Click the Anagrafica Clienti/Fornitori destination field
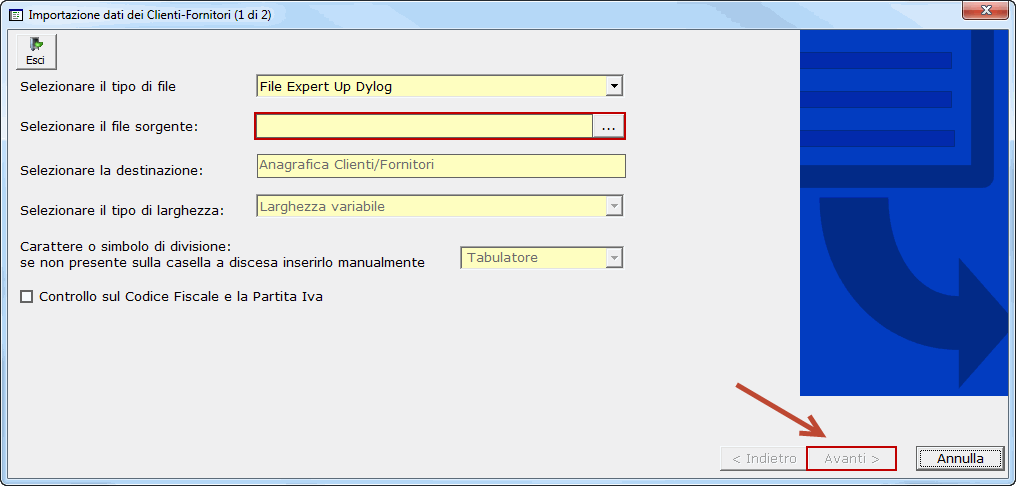The height and width of the screenshot is (486, 1016). pyautogui.click(x=441, y=166)
